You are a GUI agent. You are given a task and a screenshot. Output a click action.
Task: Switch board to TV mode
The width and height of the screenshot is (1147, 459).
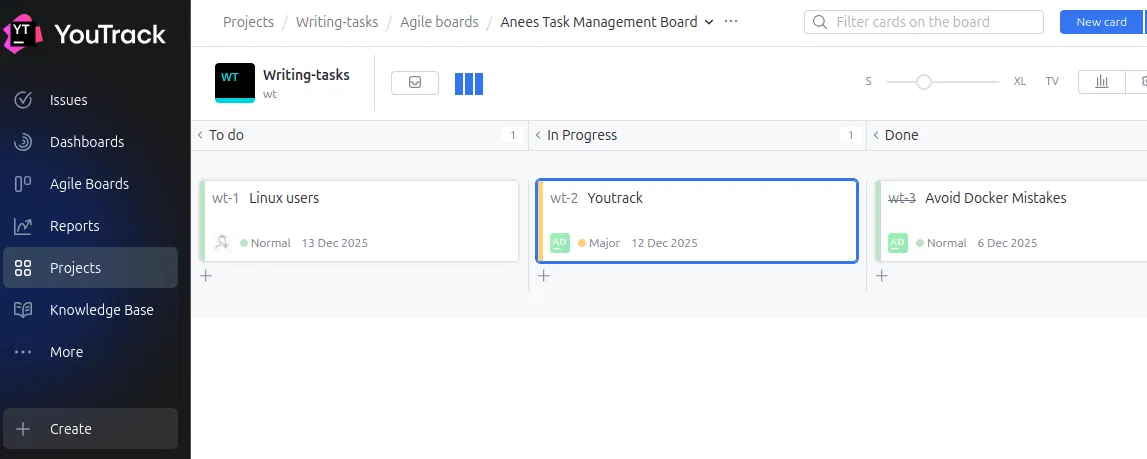(x=1052, y=82)
